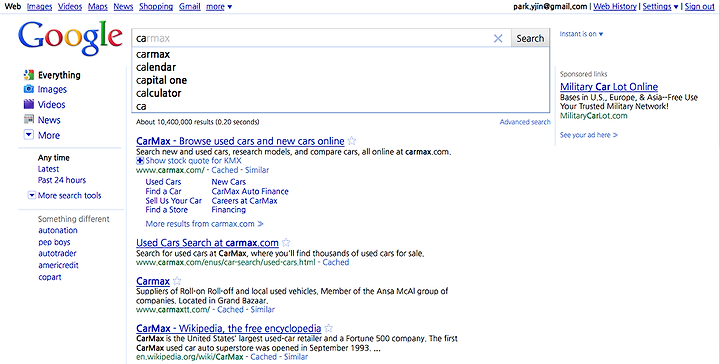Search pep boys under Something different
The width and height of the screenshot is (720, 364).
(x=54, y=242)
